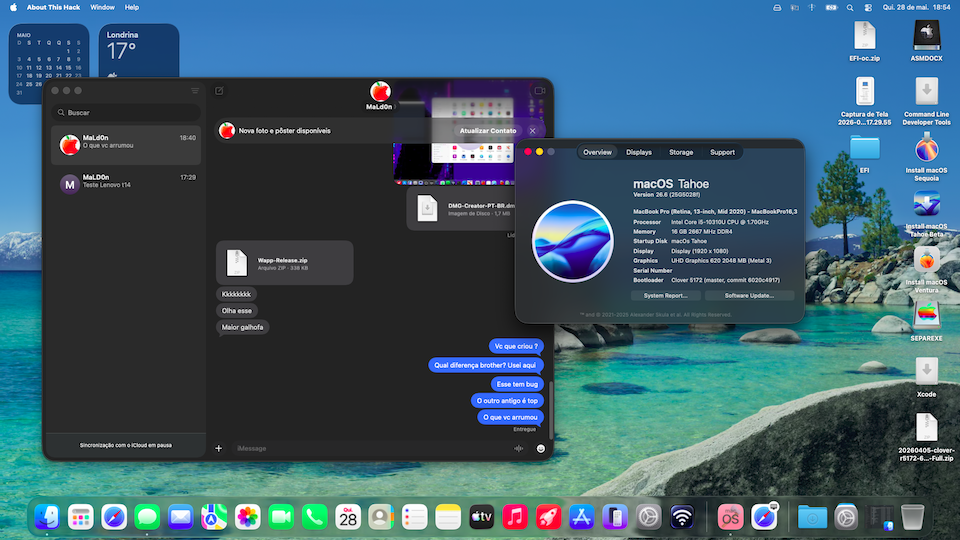The height and width of the screenshot is (540, 960).
Task: Open Messages app in the dock
Action: tap(147, 517)
